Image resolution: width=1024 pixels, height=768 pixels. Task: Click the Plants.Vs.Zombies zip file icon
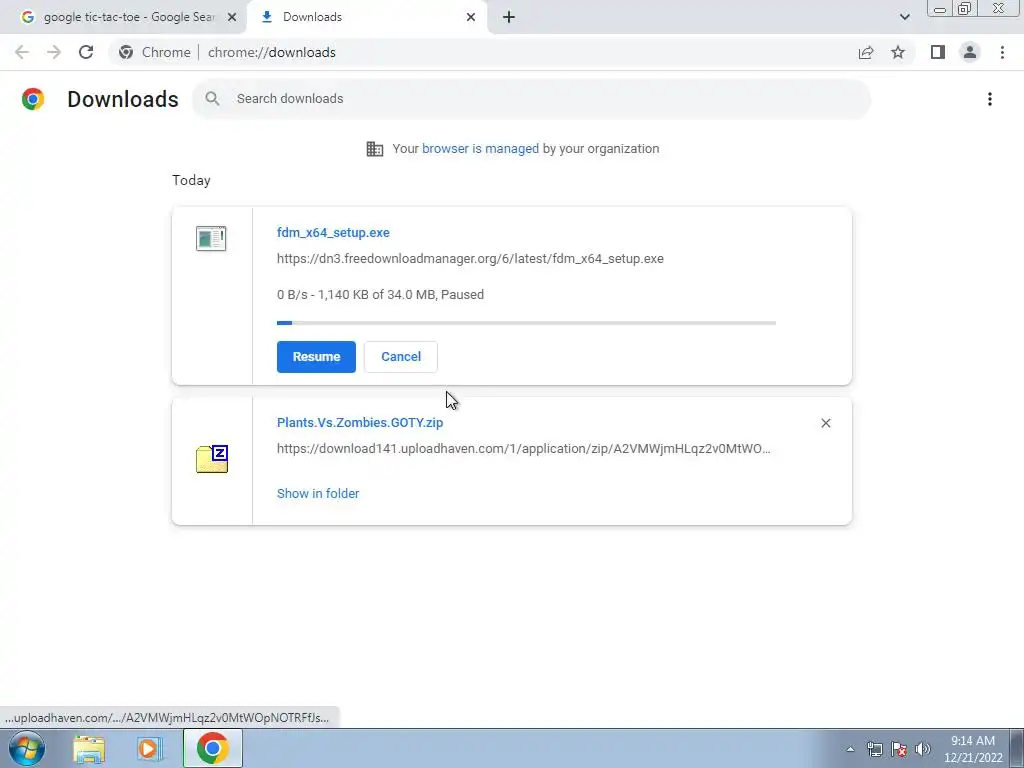pyautogui.click(x=212, y=458)
